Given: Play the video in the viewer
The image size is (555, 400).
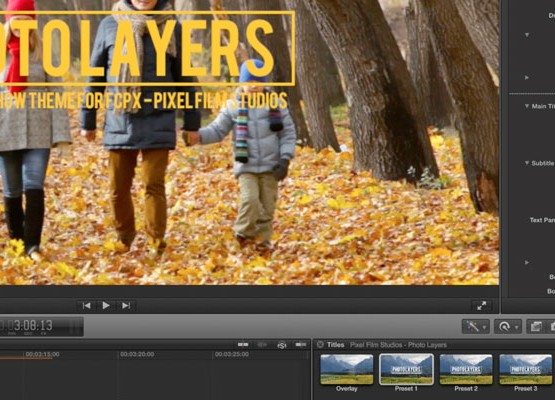Looking at the screenshot, I should (x=105, y=305).
